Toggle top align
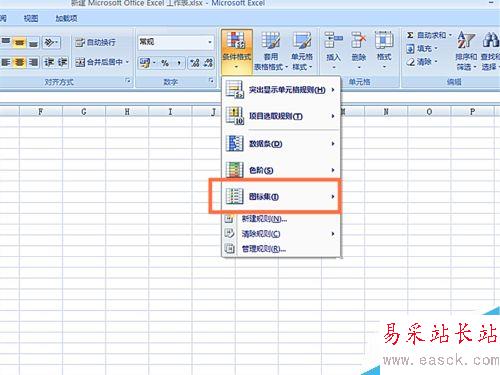 click(x=6, y=42)
